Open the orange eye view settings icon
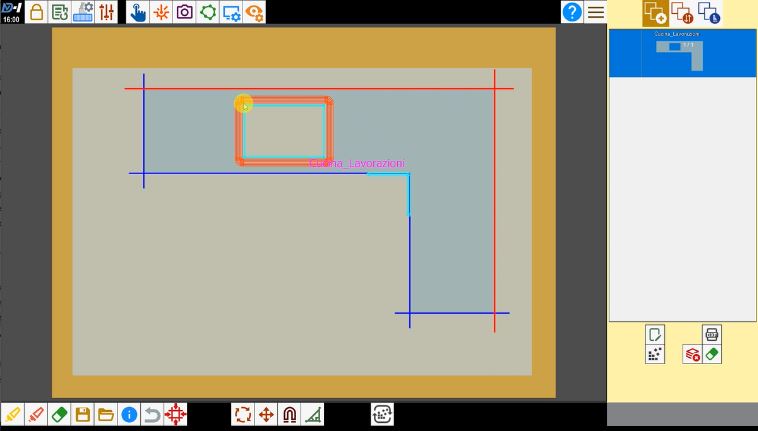 click(x=254, y=12)
